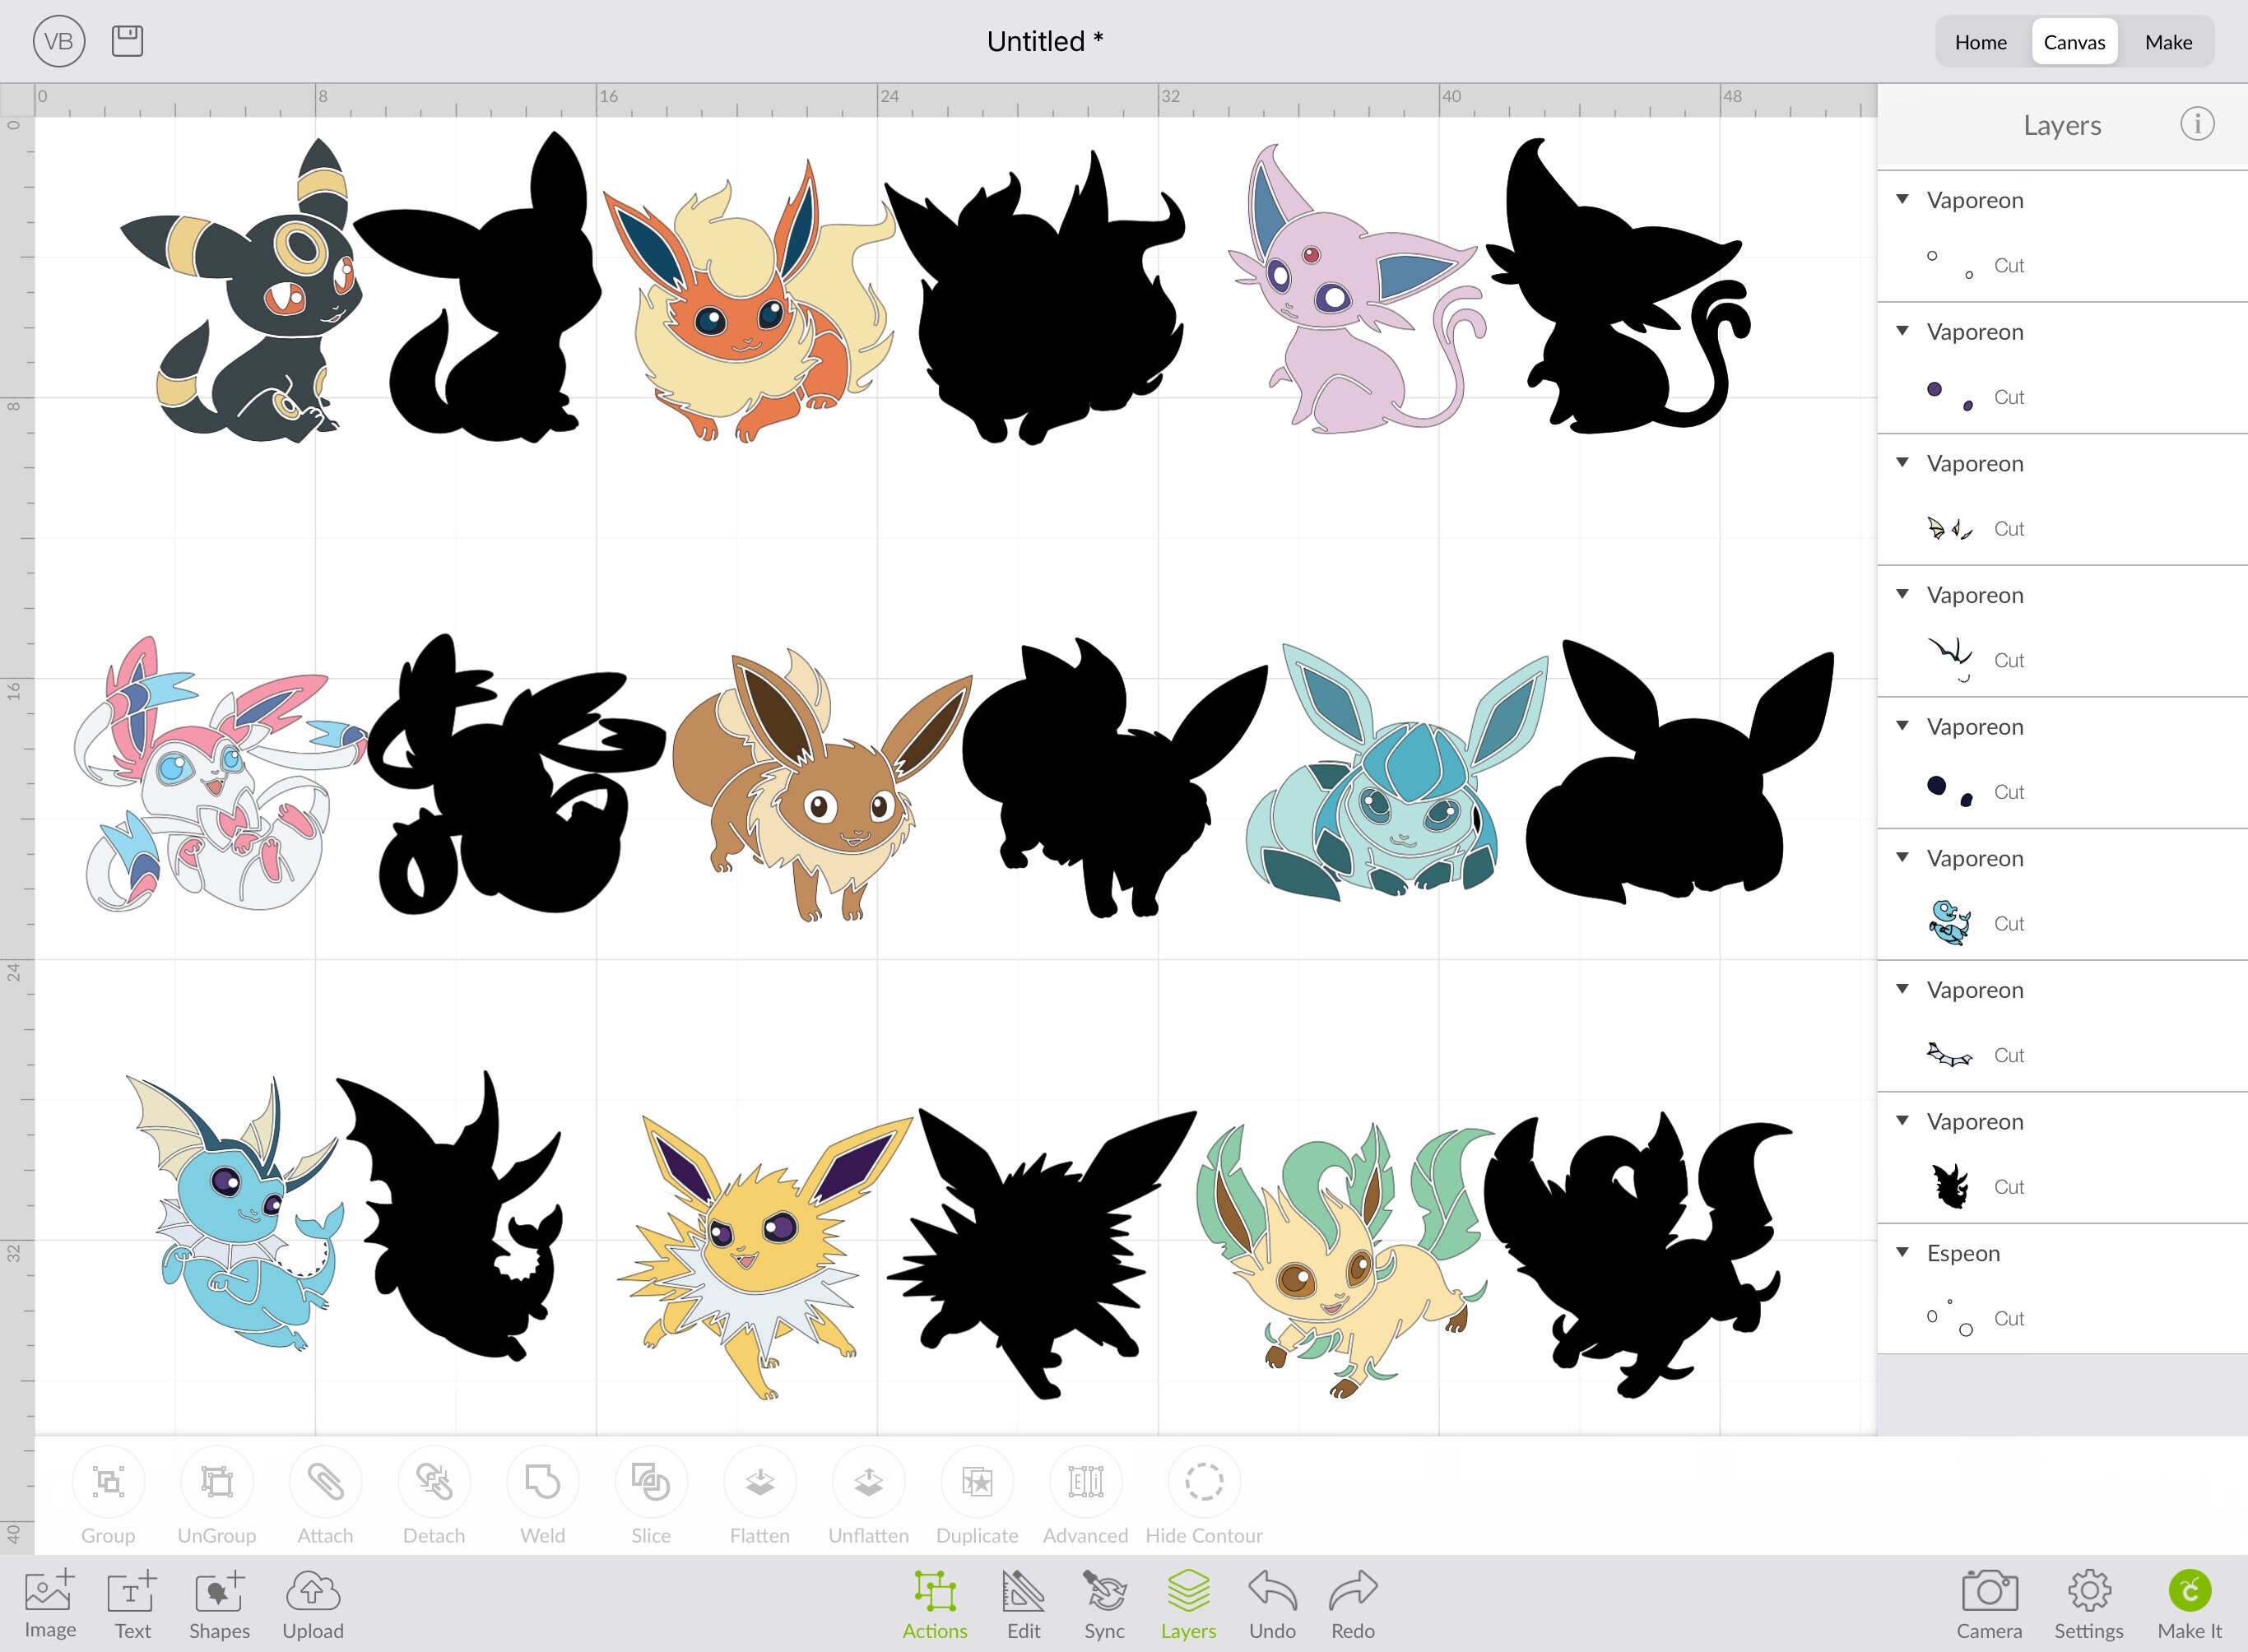Select the black Vaporeon silhouette layer thumbnail

pyautogui.click(x=1949, y=1186)
